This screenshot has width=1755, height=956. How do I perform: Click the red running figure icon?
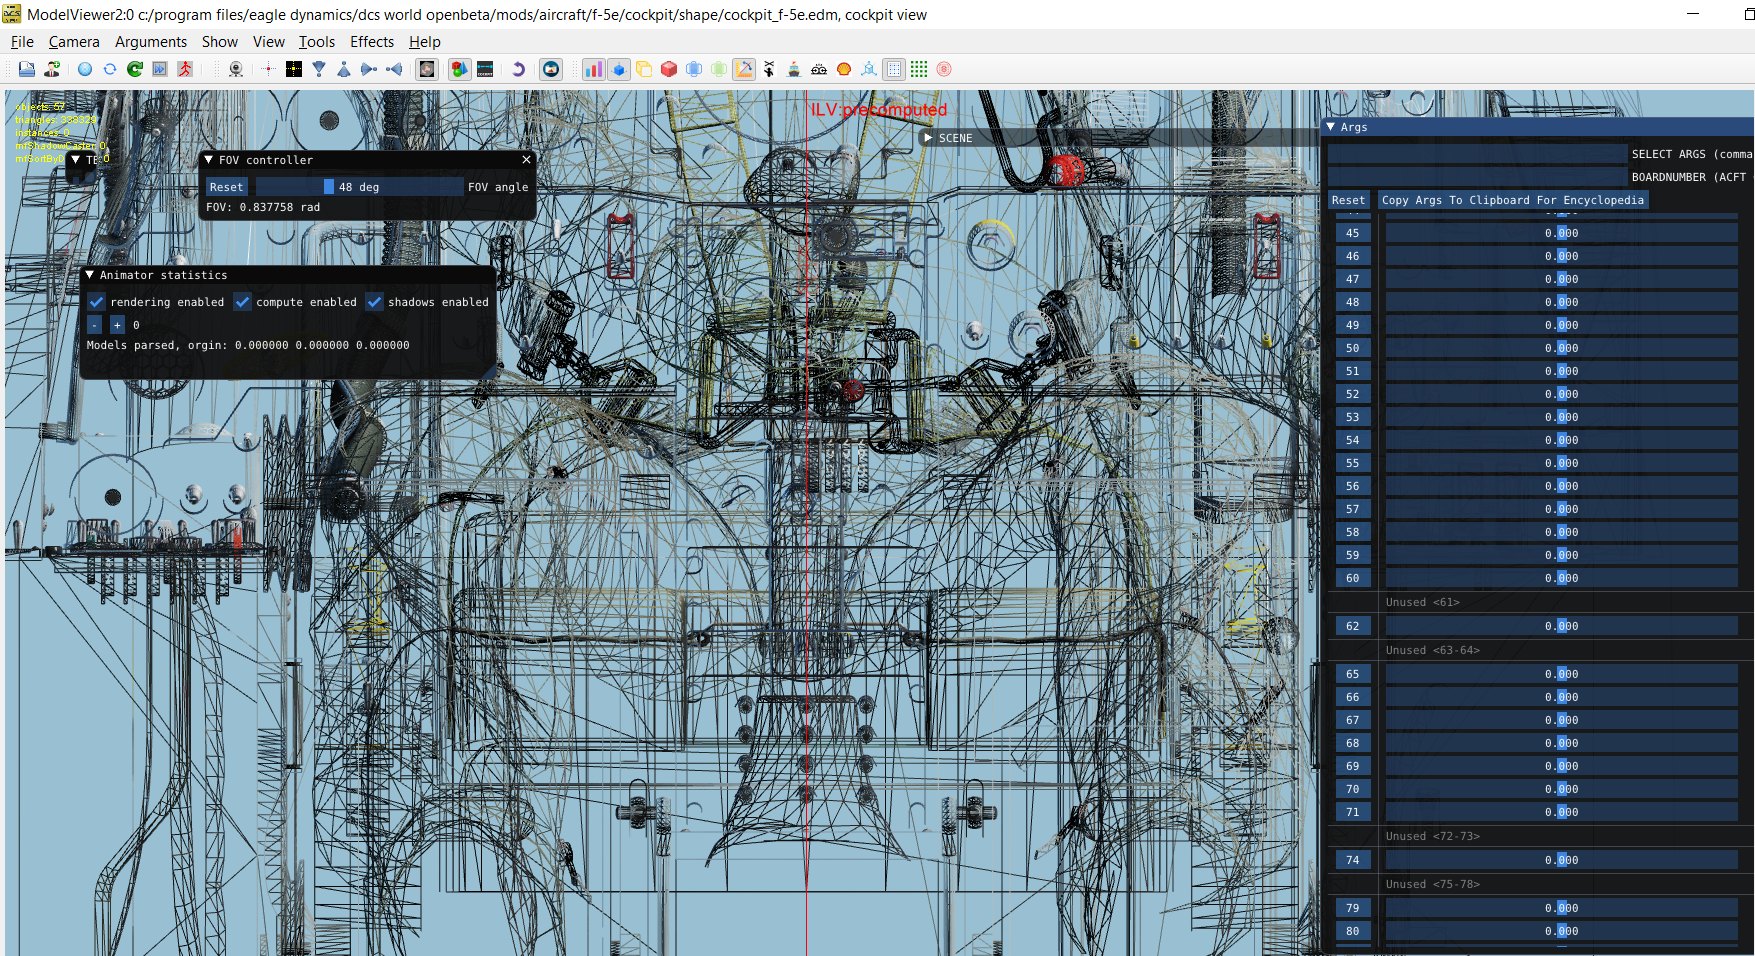(x=185, y=69)
